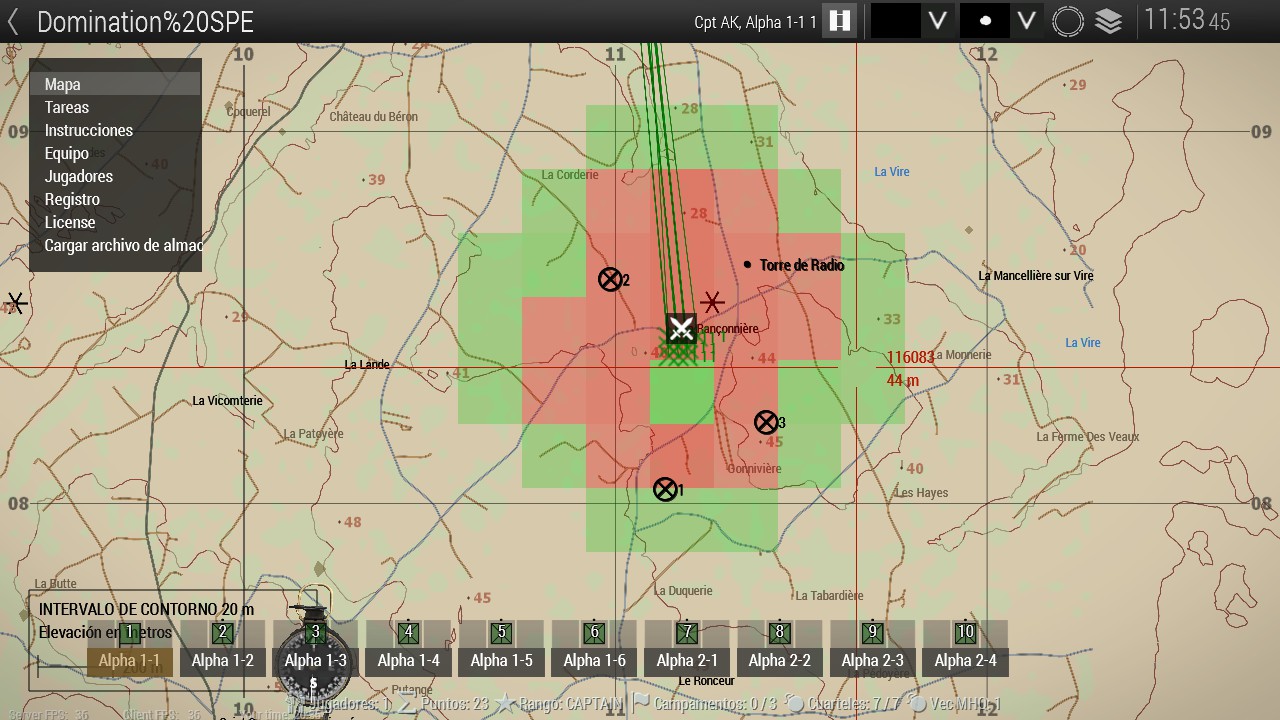Click the star icon beside Rango: CAPTAIN
This screenshot has height=720, width=1280.
pyautogui.click(x=505, y=704)
